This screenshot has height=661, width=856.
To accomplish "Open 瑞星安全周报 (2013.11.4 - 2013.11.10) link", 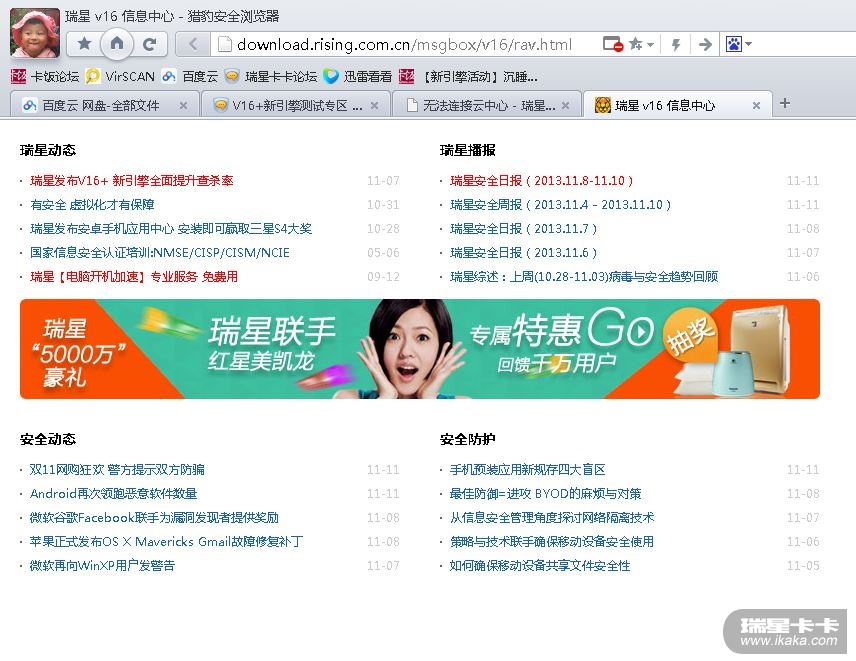I will click(561, 205).
